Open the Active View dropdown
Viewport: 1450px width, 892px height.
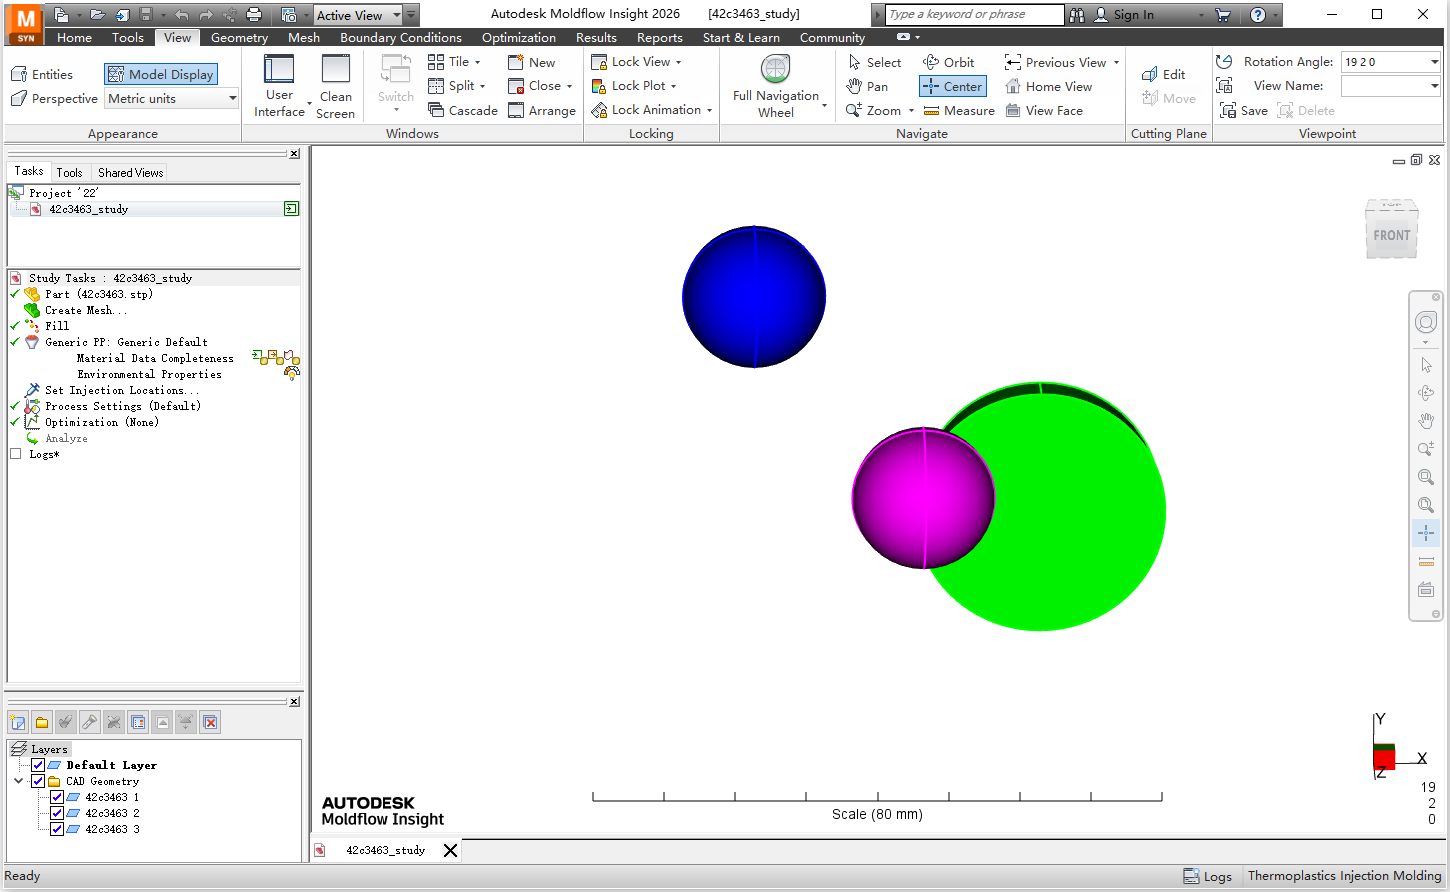[x=358, y=15]
